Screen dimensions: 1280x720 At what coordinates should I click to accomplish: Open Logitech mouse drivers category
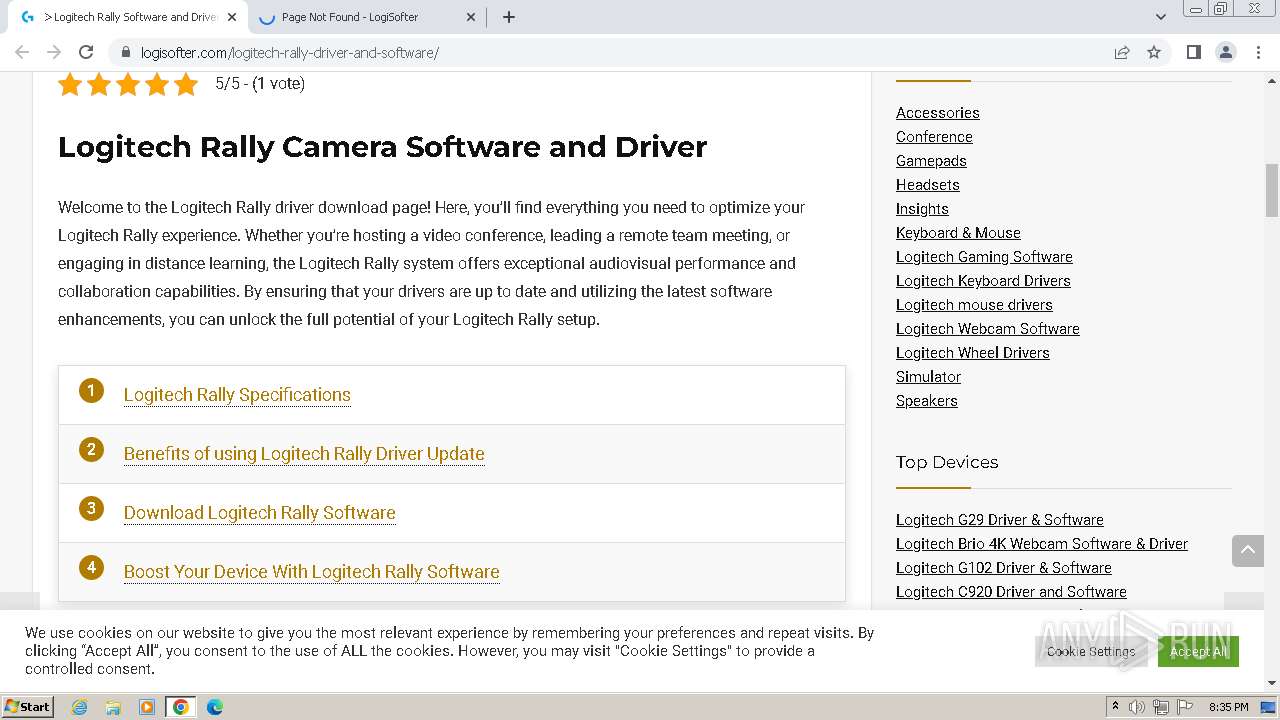pos(974,305)
